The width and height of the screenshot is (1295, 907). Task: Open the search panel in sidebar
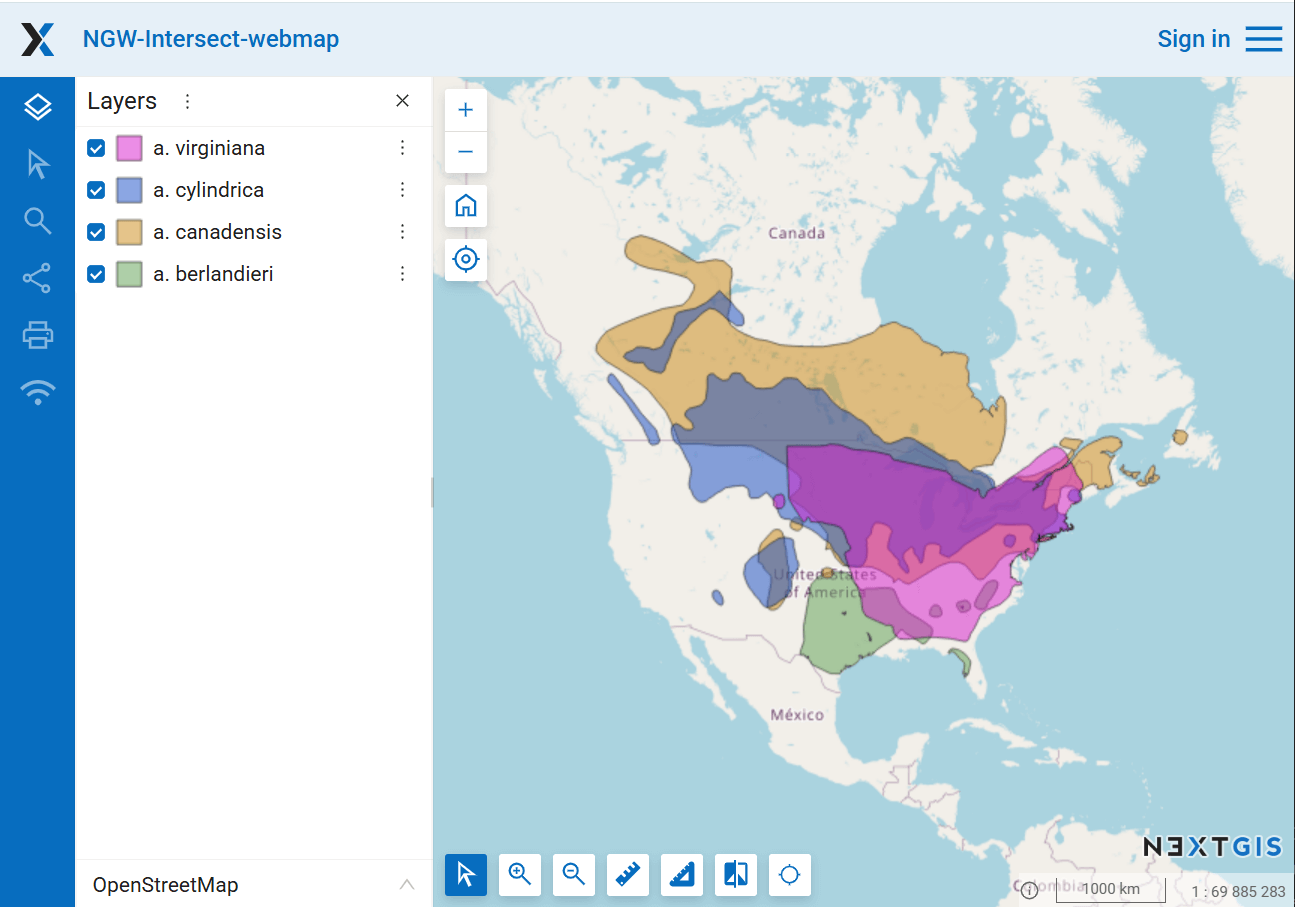(38, 221)
